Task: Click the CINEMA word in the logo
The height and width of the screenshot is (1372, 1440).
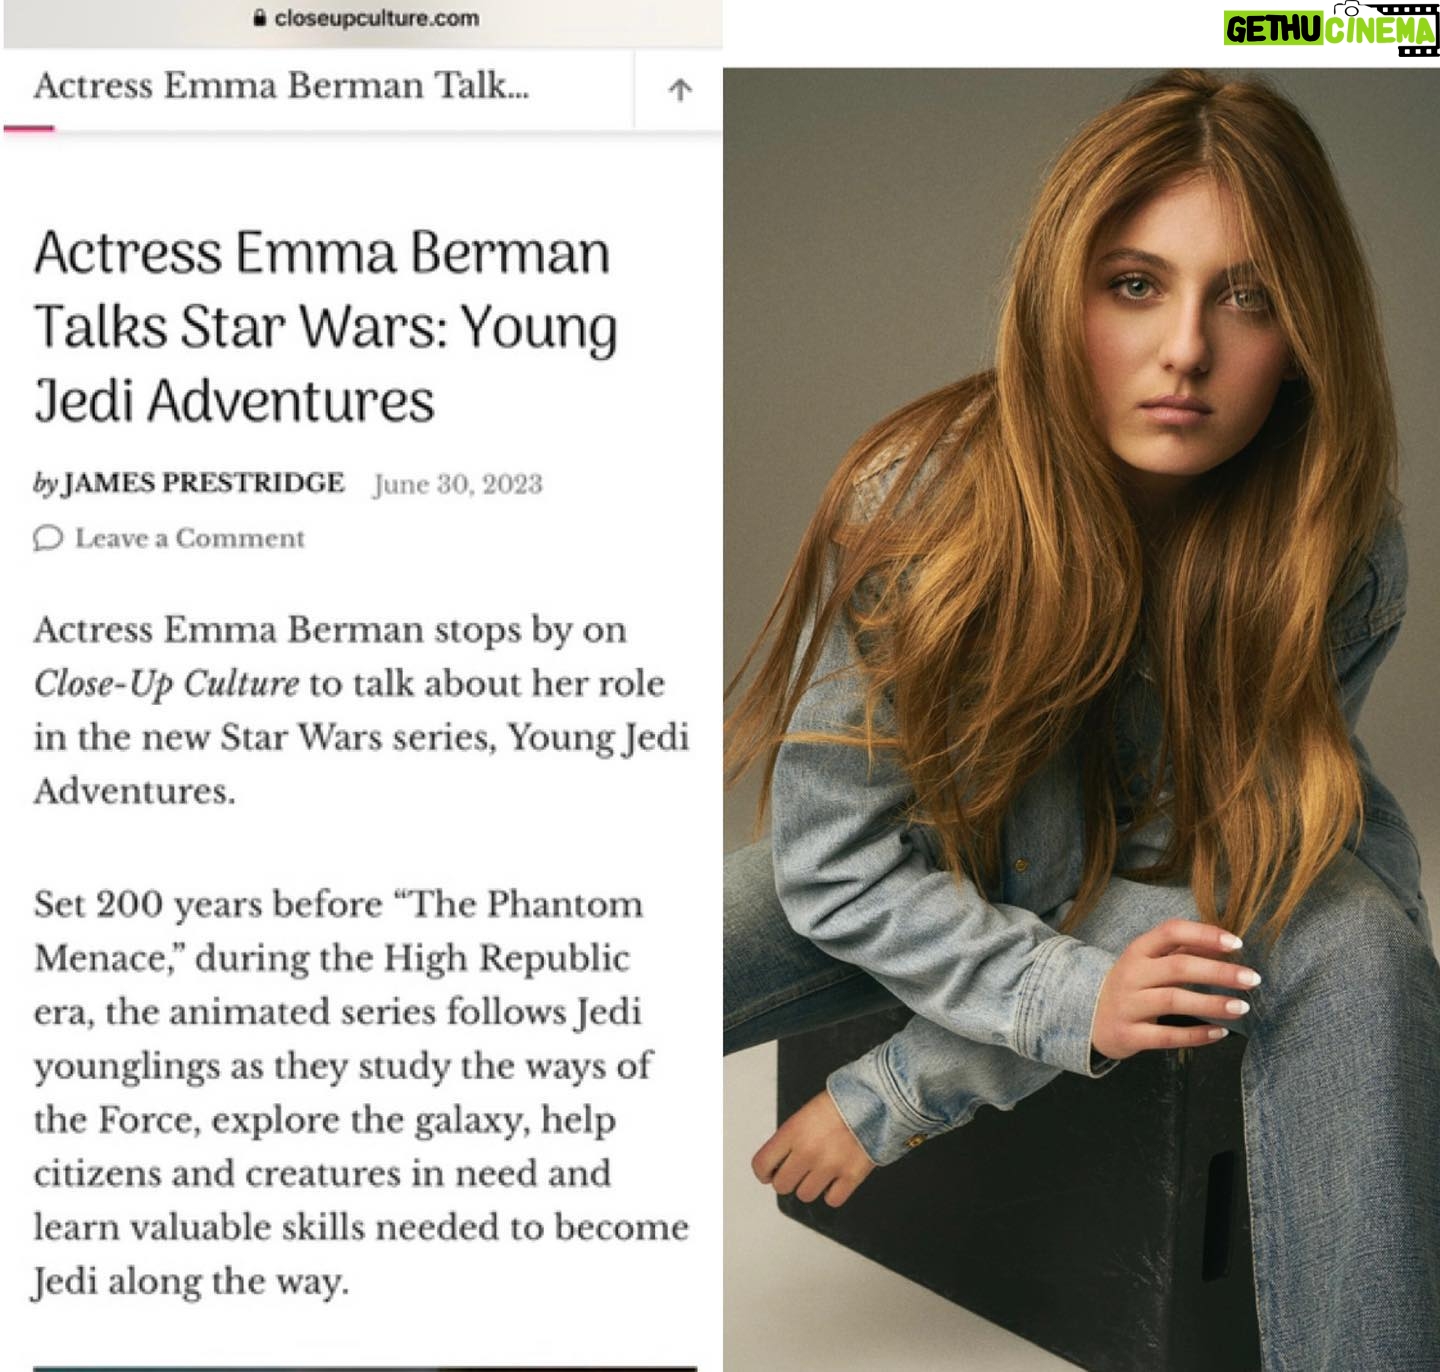Action: click(1379, 31)
